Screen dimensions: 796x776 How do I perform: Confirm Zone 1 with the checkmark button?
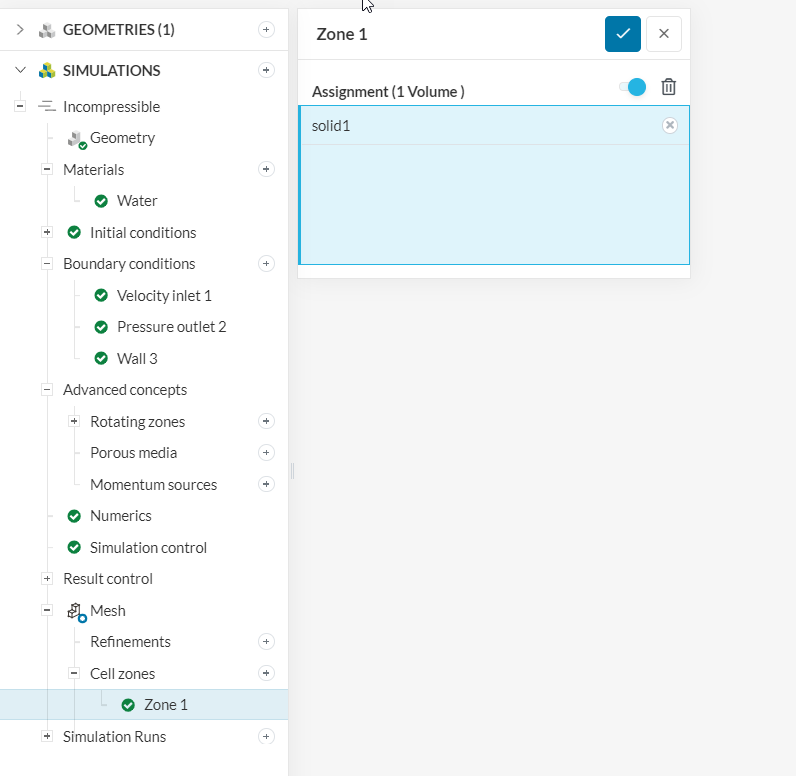point(622,34)
